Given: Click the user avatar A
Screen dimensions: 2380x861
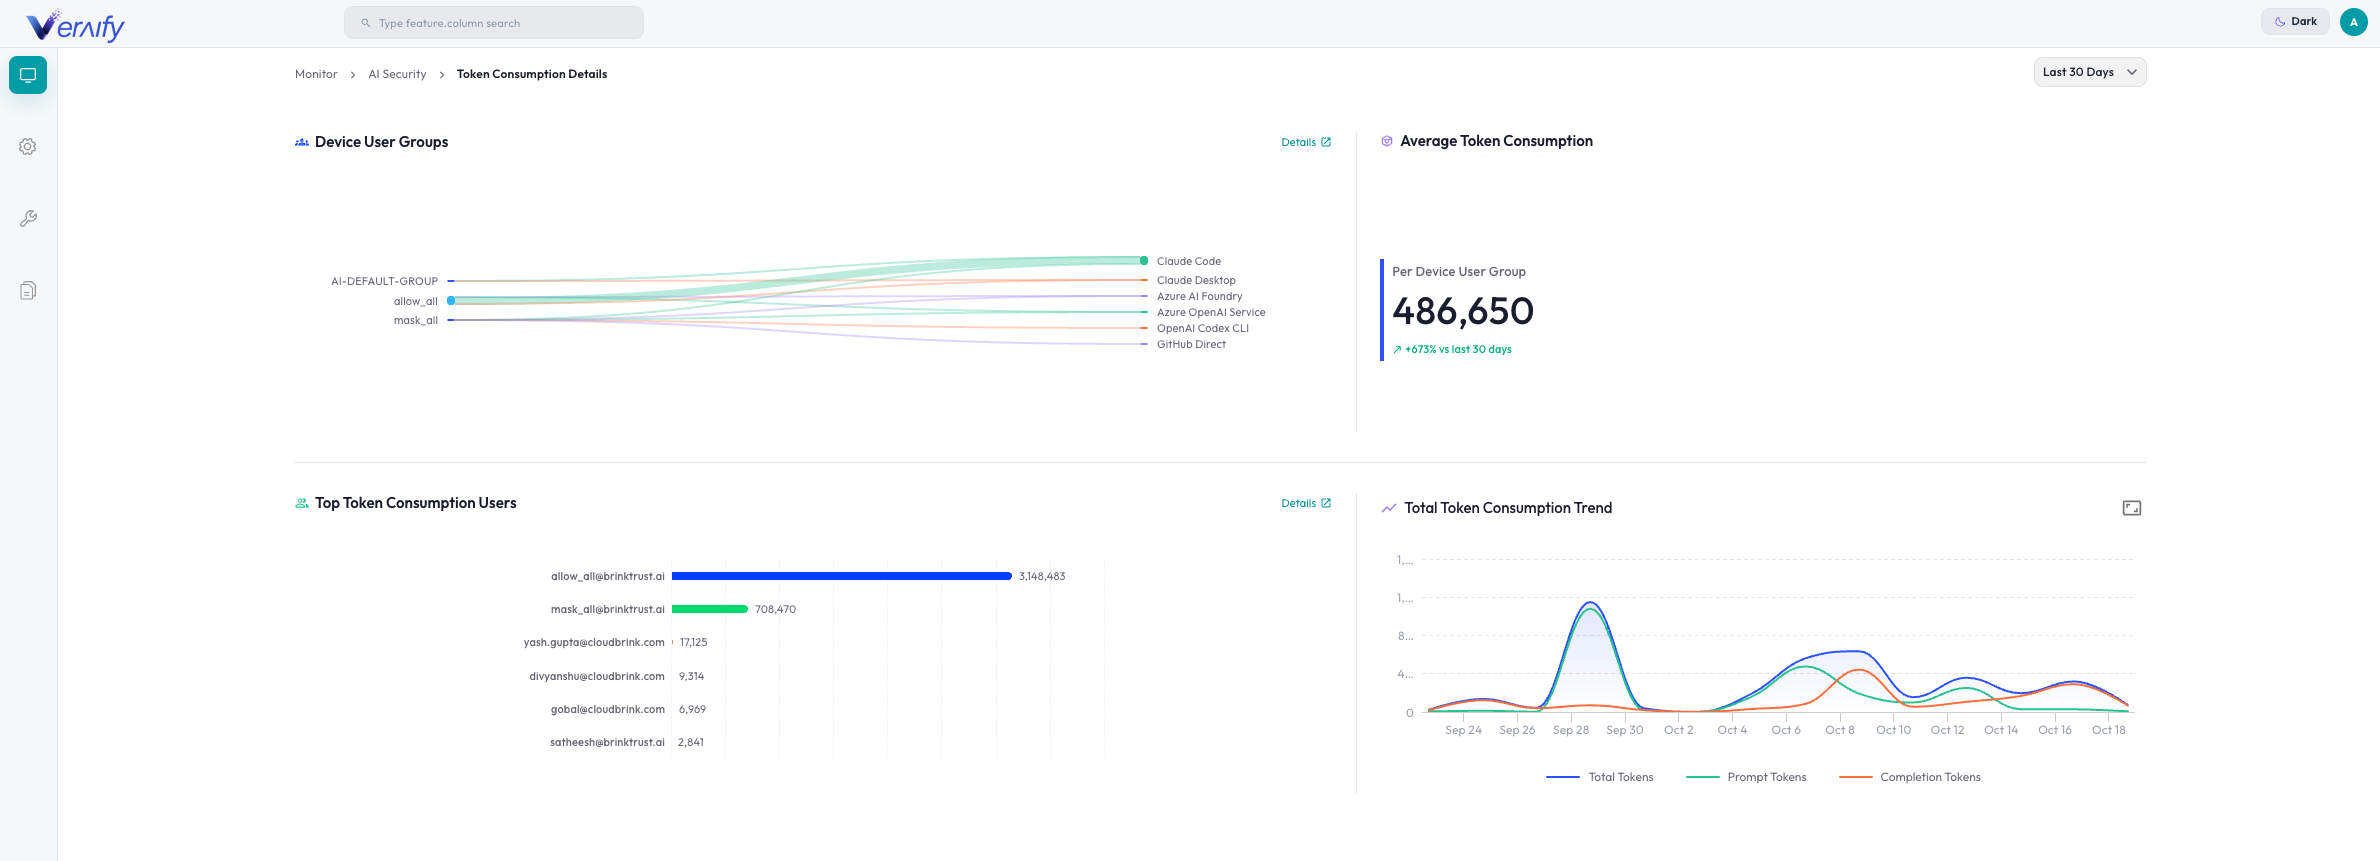Looking at the screenshot, I should [2353, 22].
